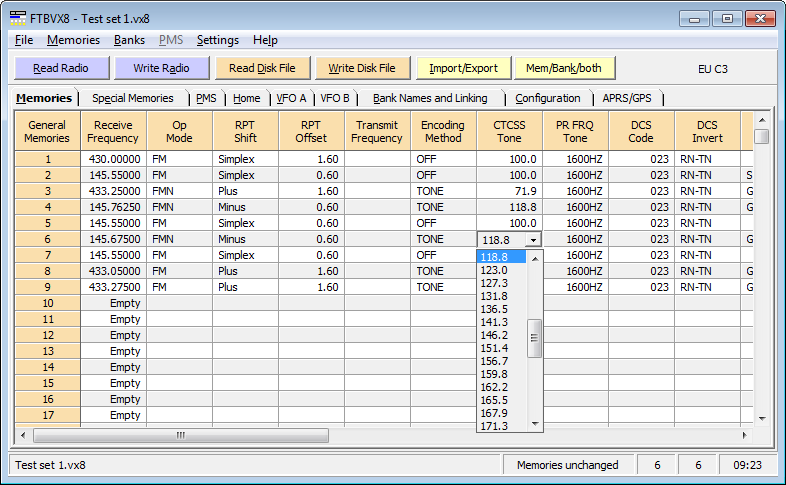Screen dimensions: 786x485
Task: Select 146.2 in the tone dropdown list
Action: pos(501,335)
